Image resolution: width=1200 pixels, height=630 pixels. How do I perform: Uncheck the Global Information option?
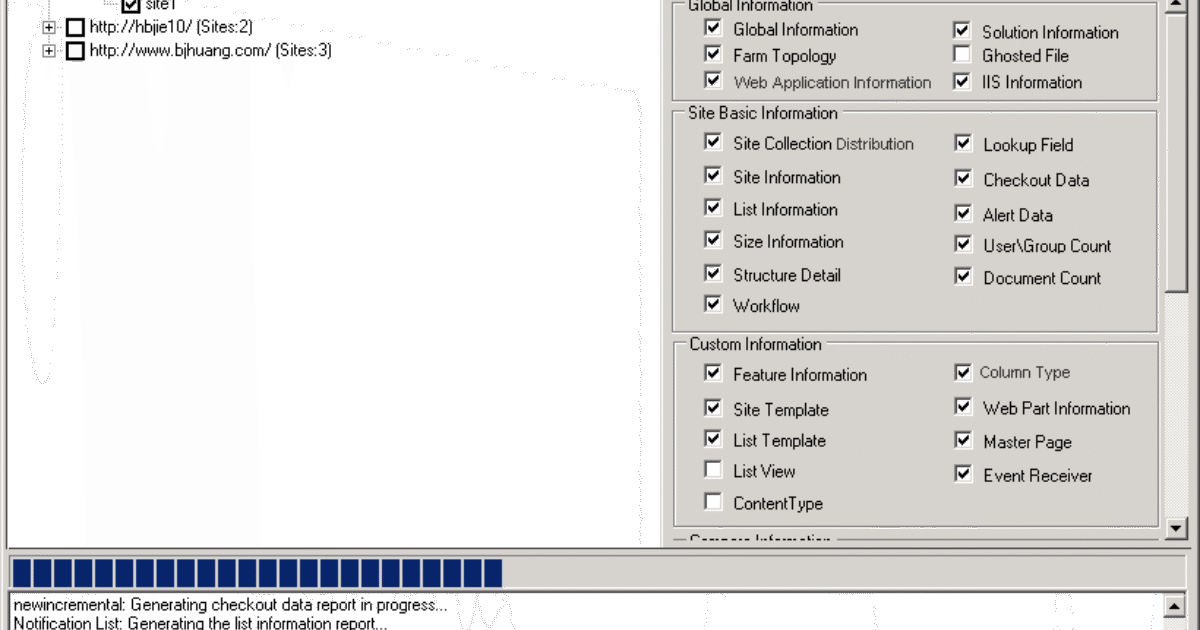[x=713, y=28]
